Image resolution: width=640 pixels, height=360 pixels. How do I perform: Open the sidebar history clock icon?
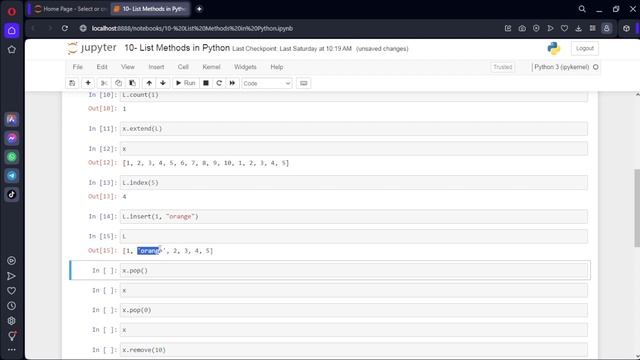pos(11,306)
